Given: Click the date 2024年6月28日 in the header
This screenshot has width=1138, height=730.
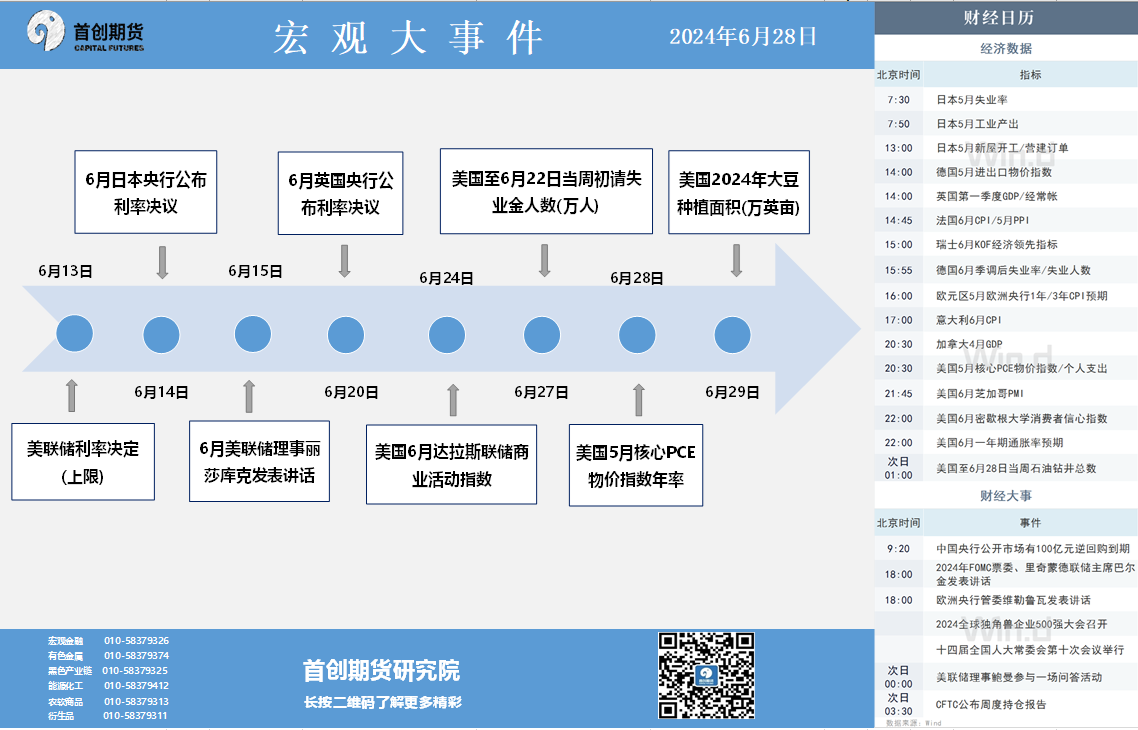Looking at the screenshot, I should point(742,36).
